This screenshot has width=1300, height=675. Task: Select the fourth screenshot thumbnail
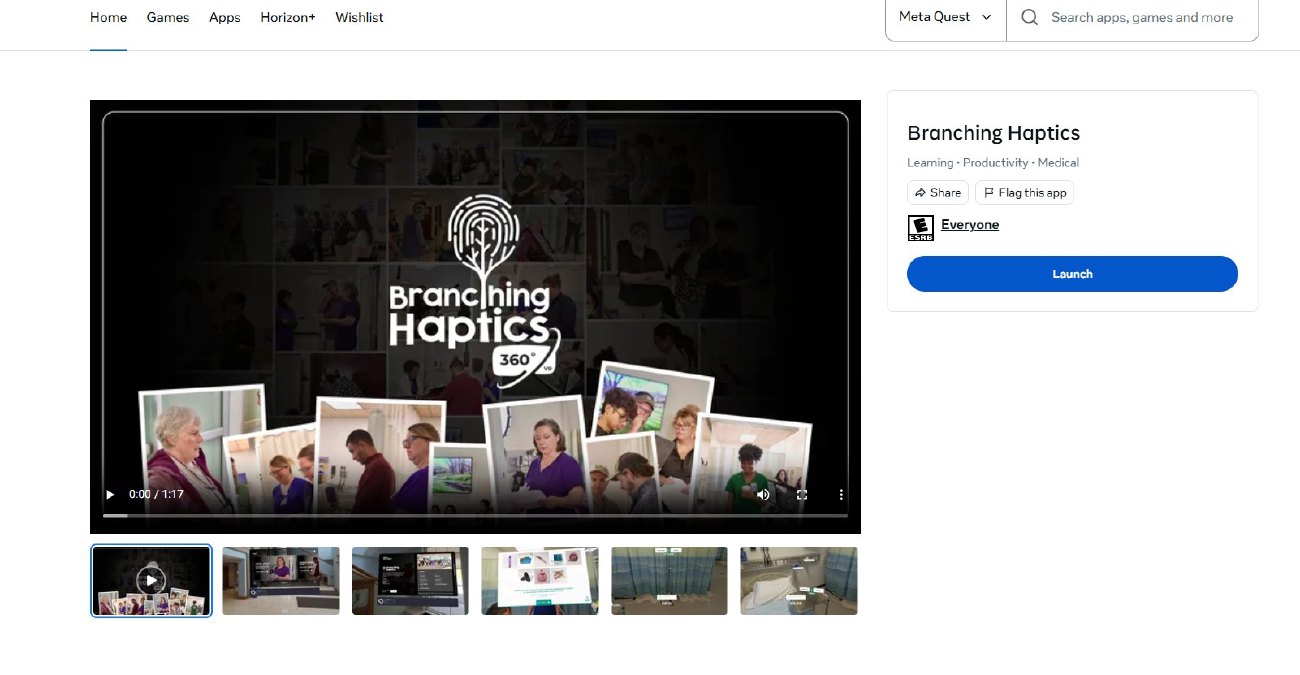(540, 580)
